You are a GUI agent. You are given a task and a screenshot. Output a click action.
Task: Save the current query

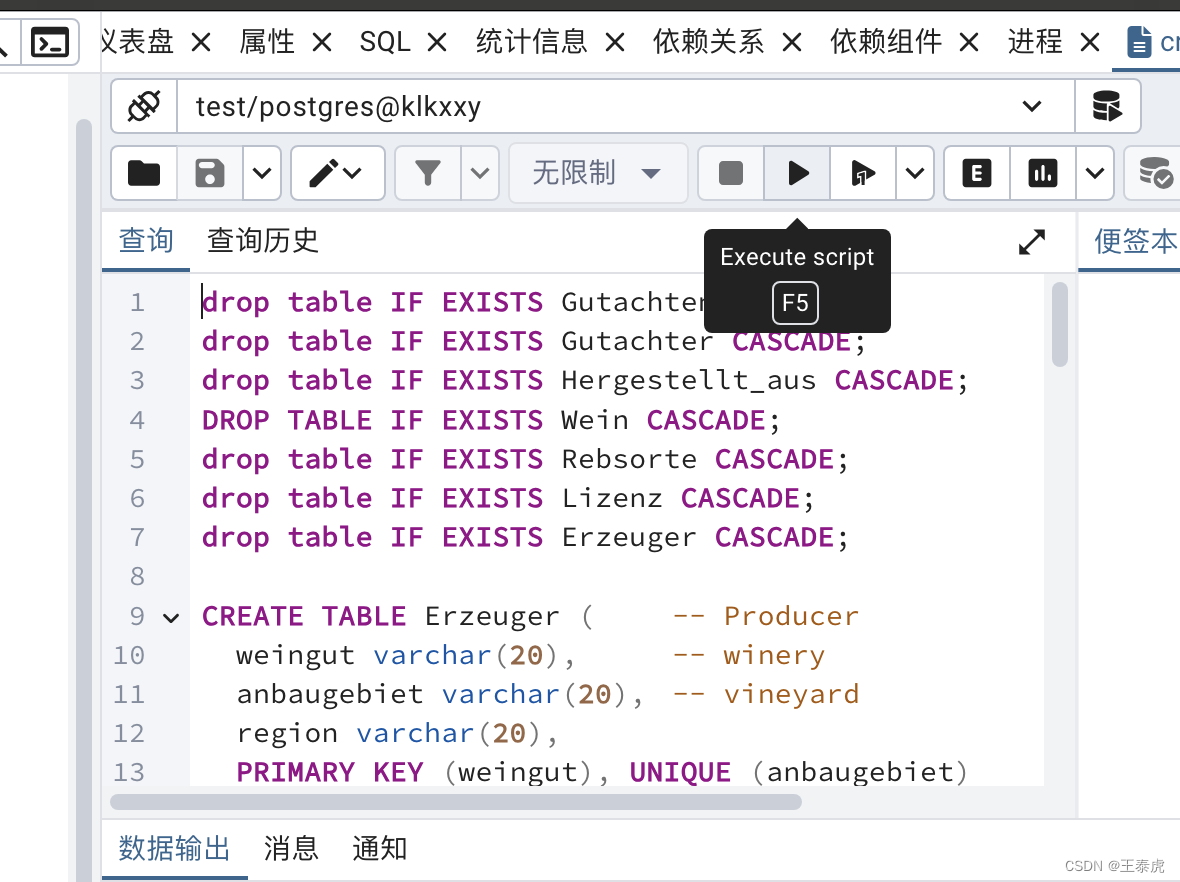(x=209, y=172)
